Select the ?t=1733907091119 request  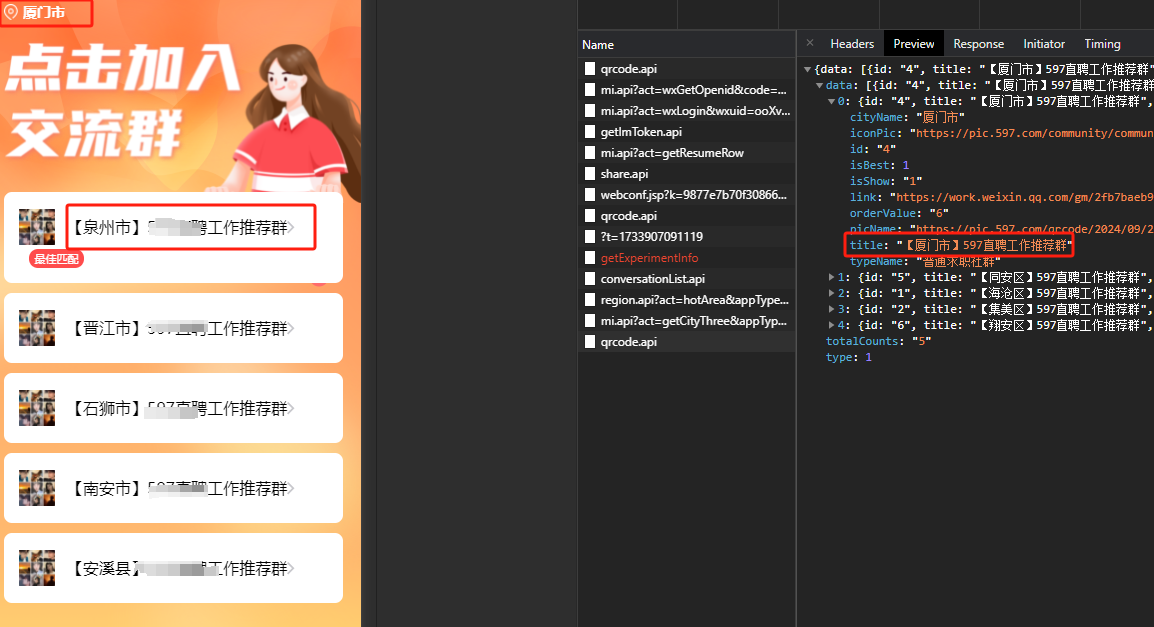686,236
